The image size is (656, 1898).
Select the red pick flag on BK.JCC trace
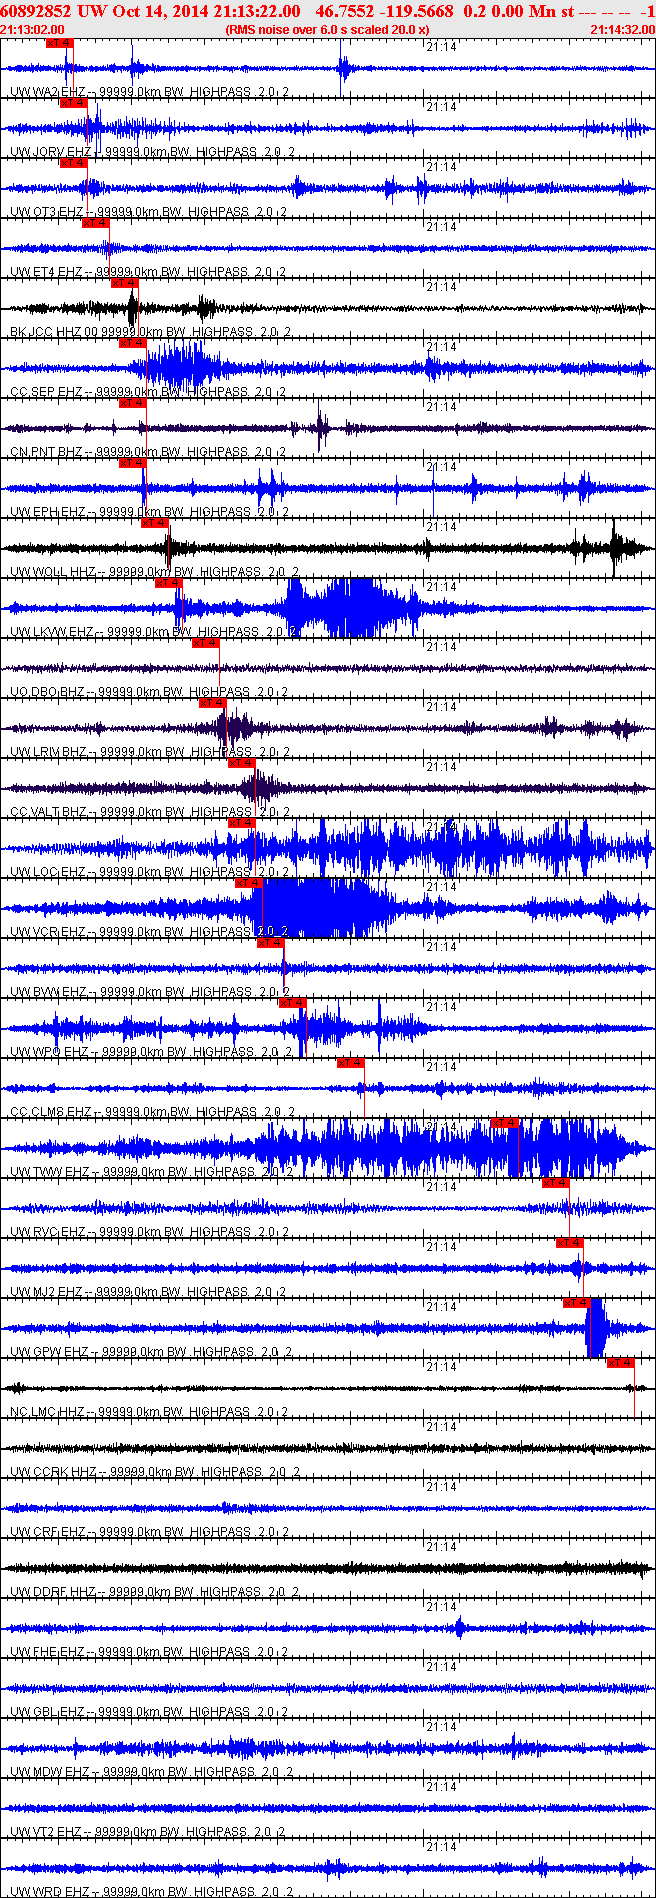(124, 283)
